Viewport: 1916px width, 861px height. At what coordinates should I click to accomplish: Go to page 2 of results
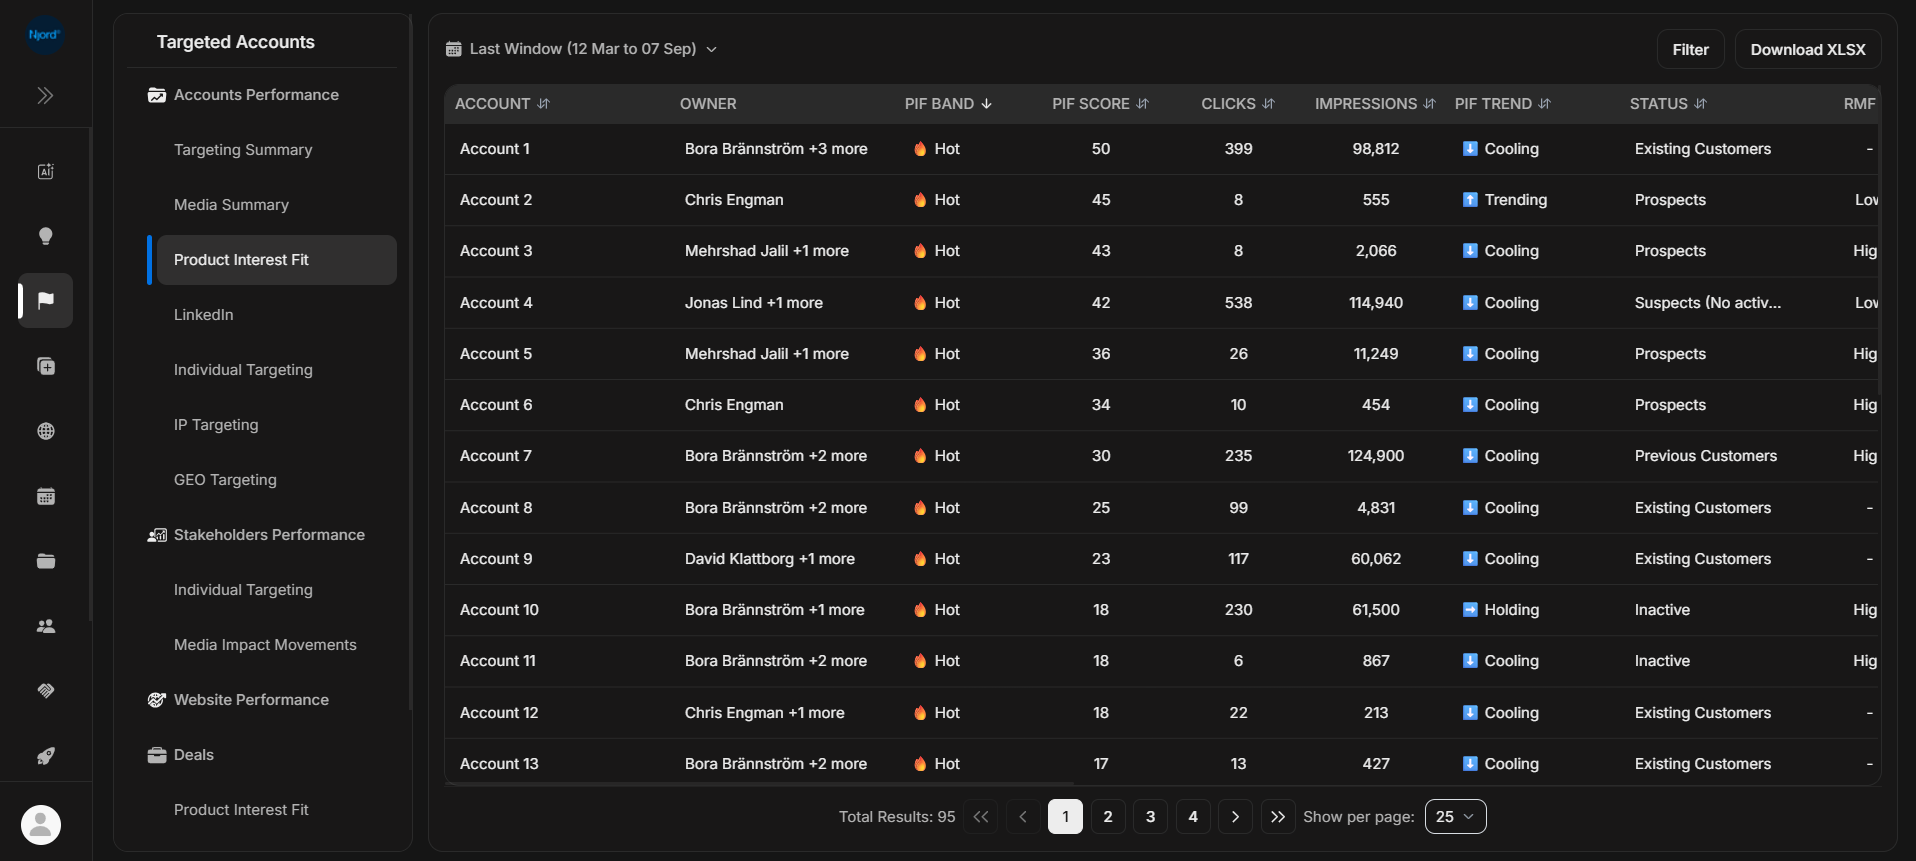click(1108, 817)
